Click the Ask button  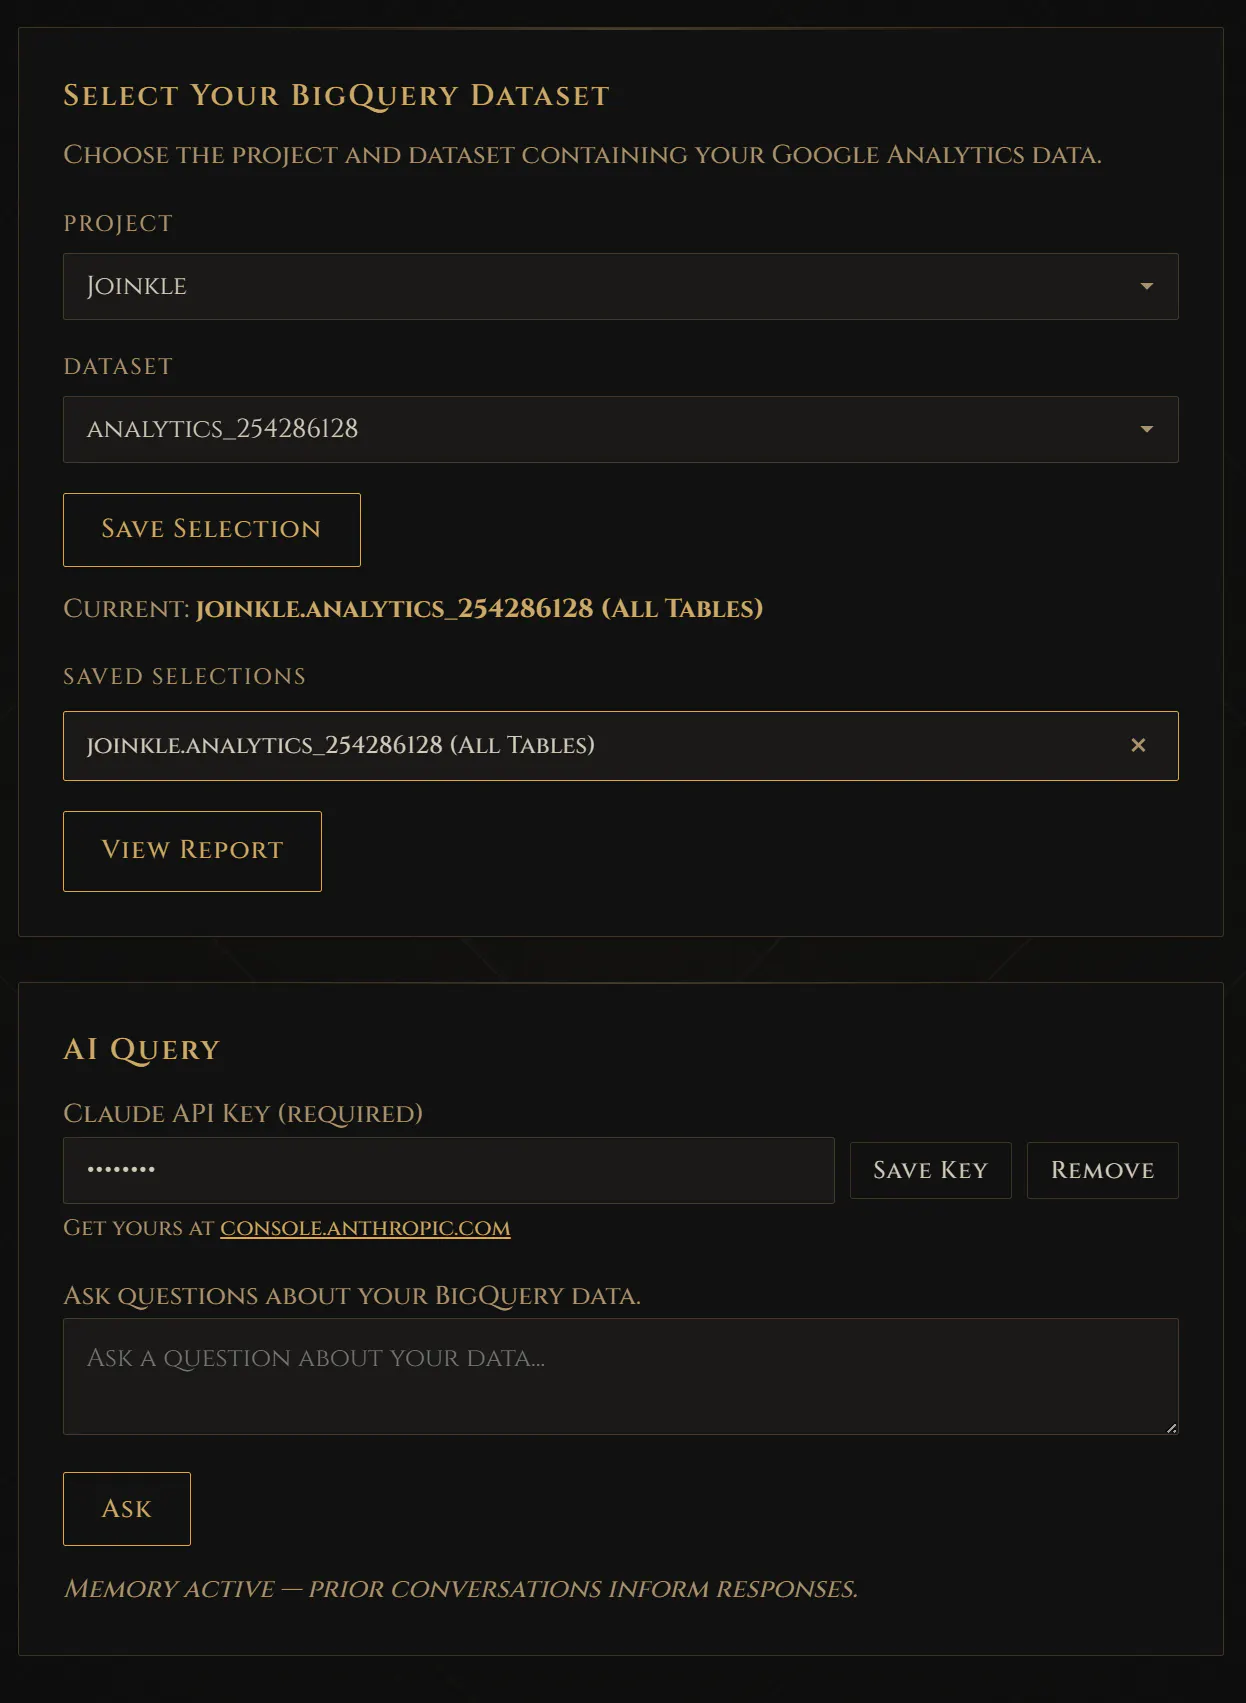pos(127,1509)
